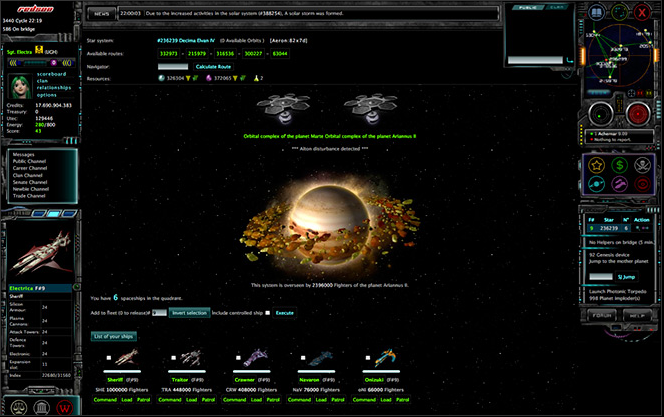Click the Execute button
Viewport: 664px width, 417px height.
pos(285,313)
